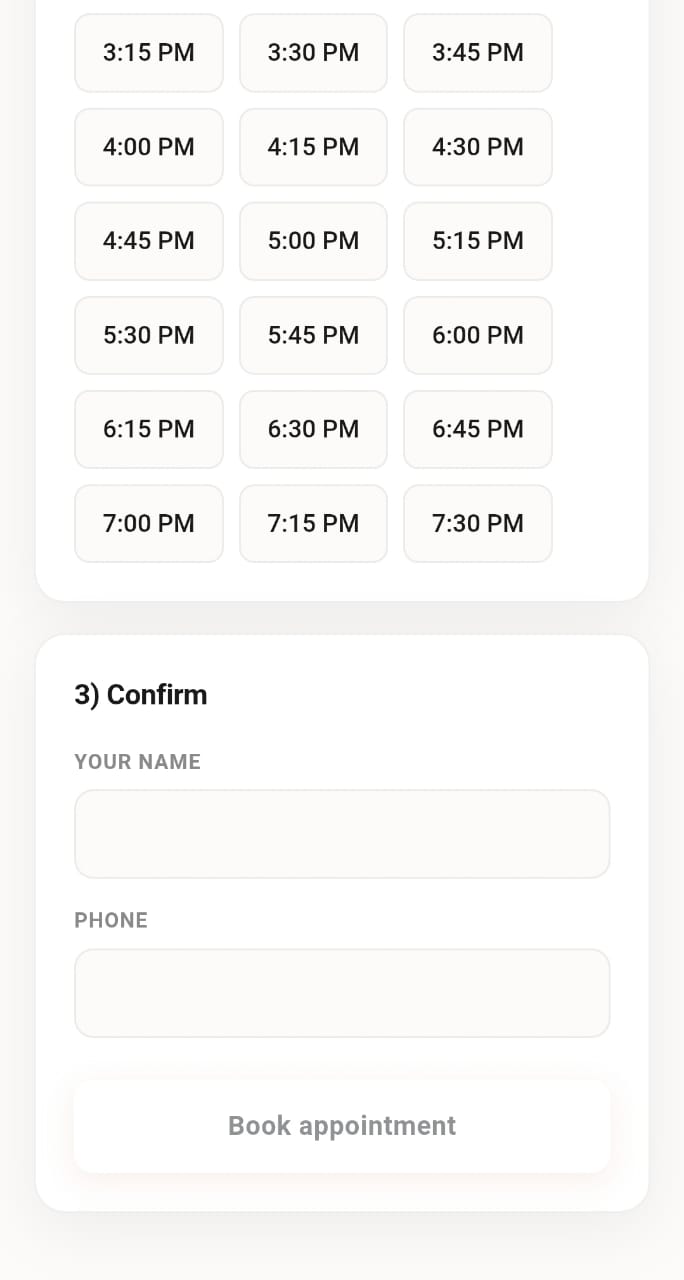This screenshot has width=684, height=1280.
Task: Select the 4:15 PM time slot
Action: 313,146
